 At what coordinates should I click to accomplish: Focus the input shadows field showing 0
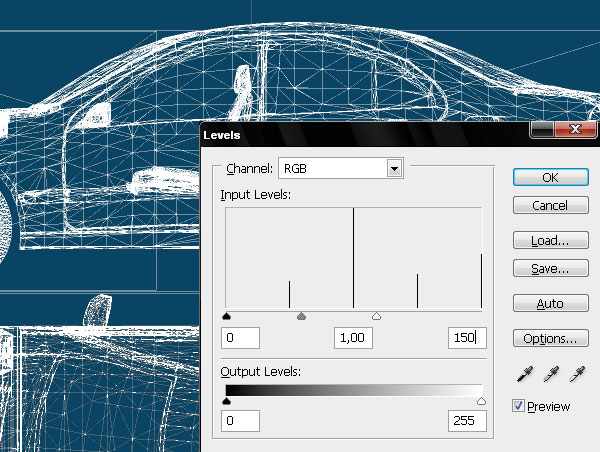point(241,338)
